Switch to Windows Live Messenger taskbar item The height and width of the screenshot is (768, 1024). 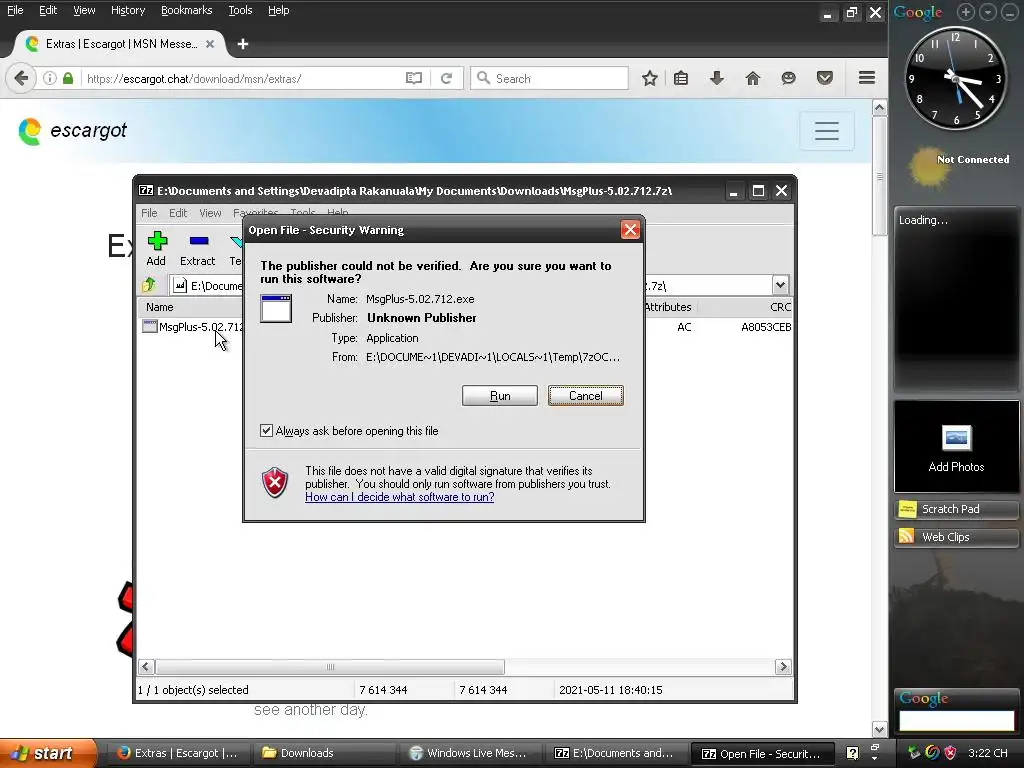click(469, 753)
